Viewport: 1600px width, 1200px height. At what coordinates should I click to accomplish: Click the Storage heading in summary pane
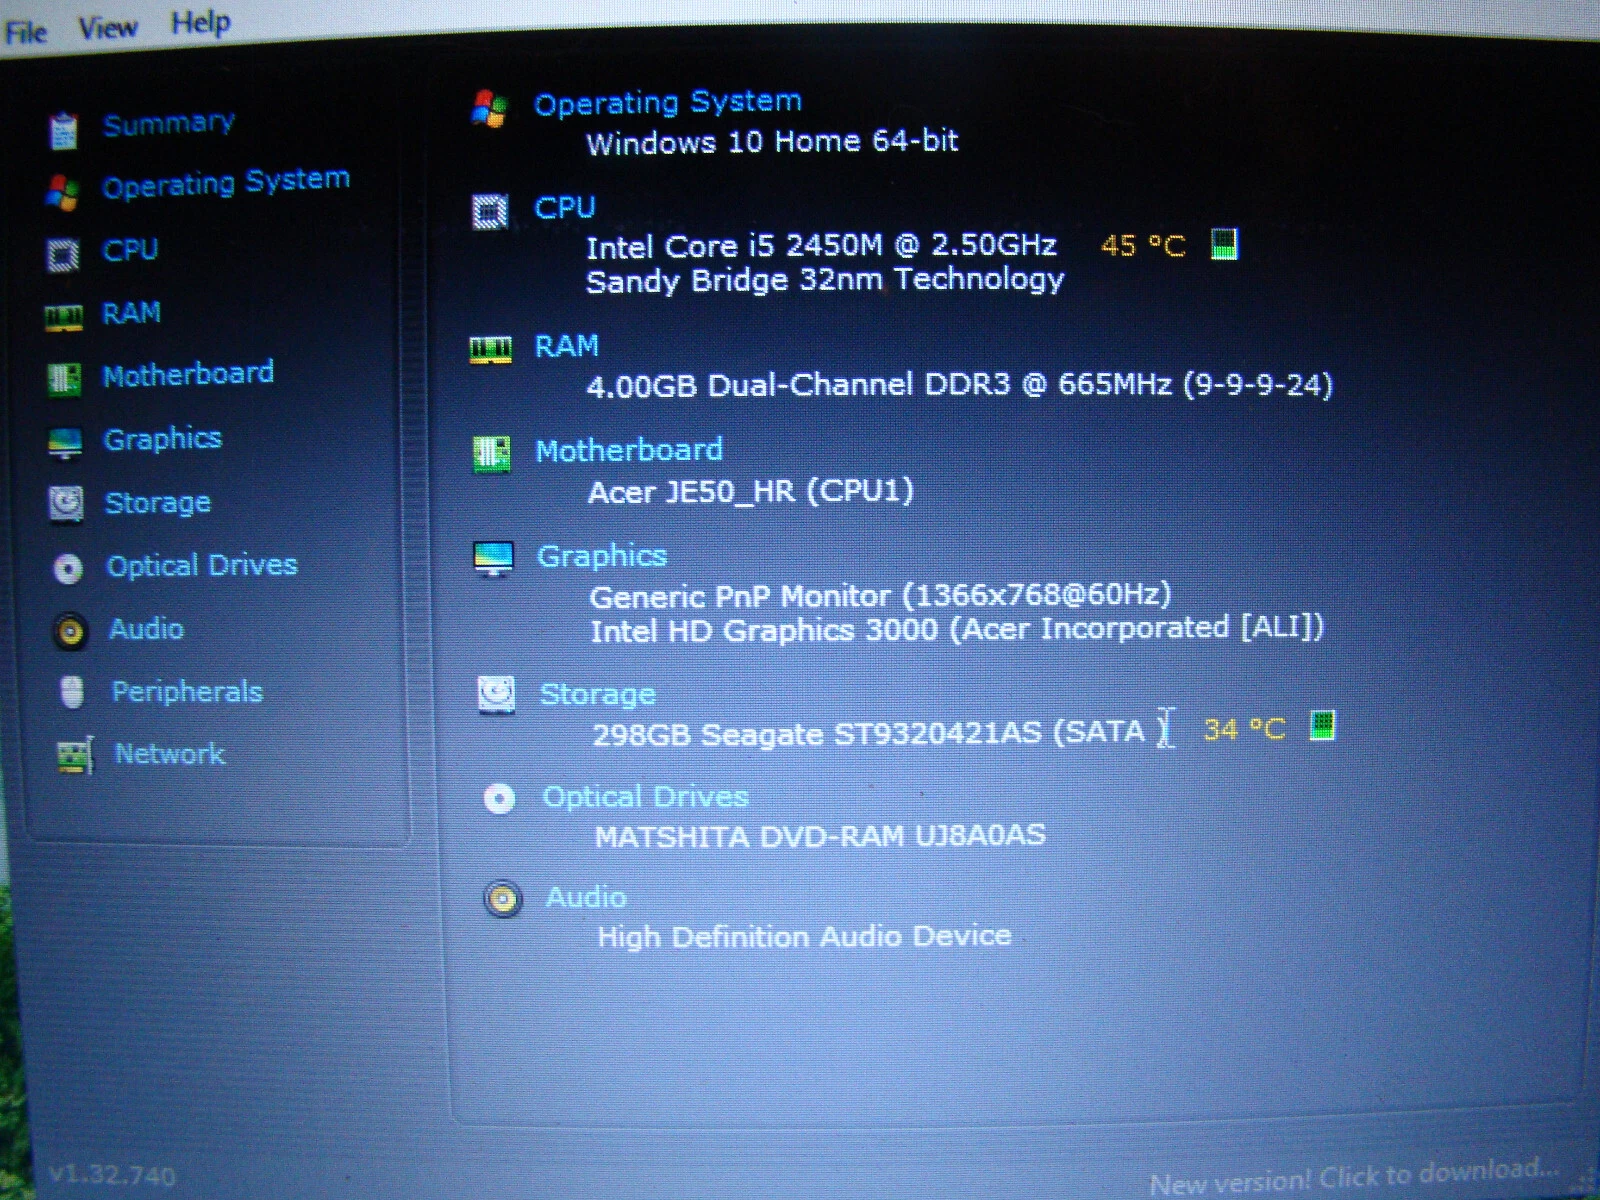click(x=598, y=694)
